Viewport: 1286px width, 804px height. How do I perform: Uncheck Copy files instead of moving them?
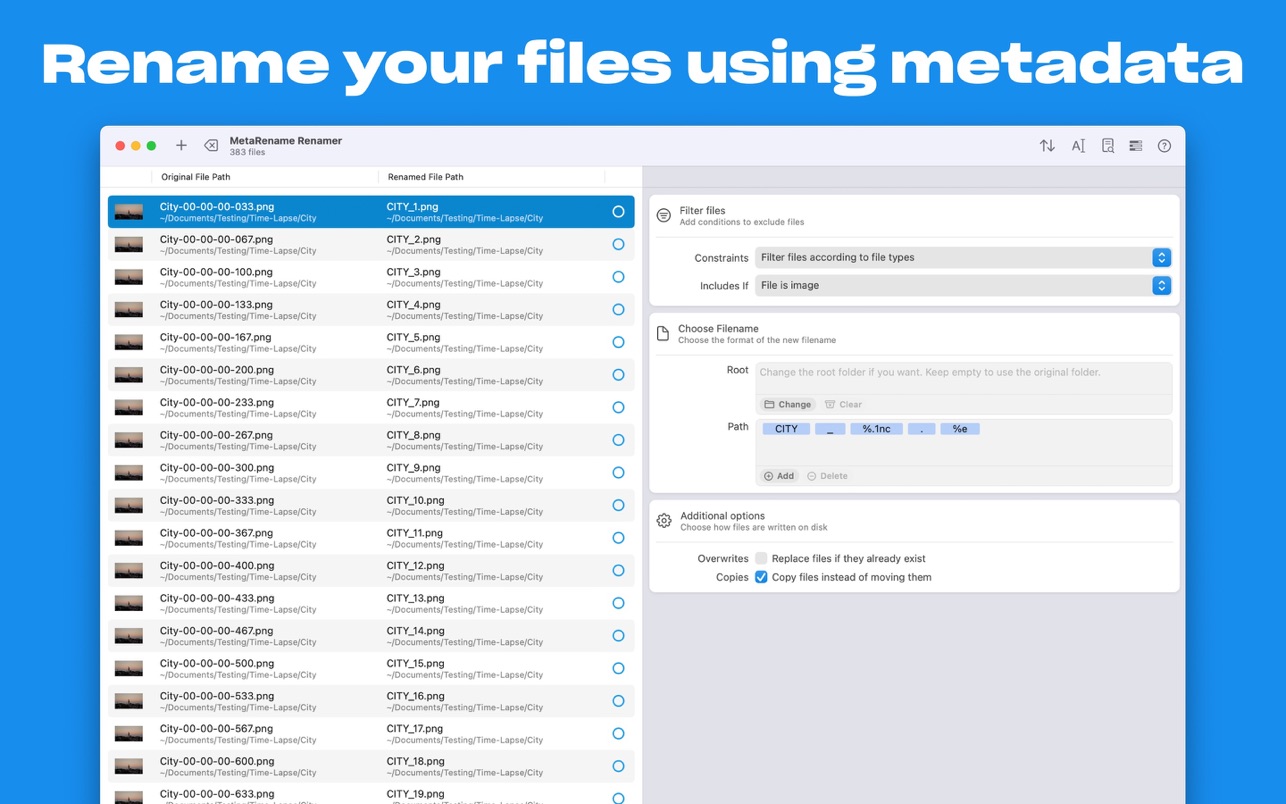point(761,577)
